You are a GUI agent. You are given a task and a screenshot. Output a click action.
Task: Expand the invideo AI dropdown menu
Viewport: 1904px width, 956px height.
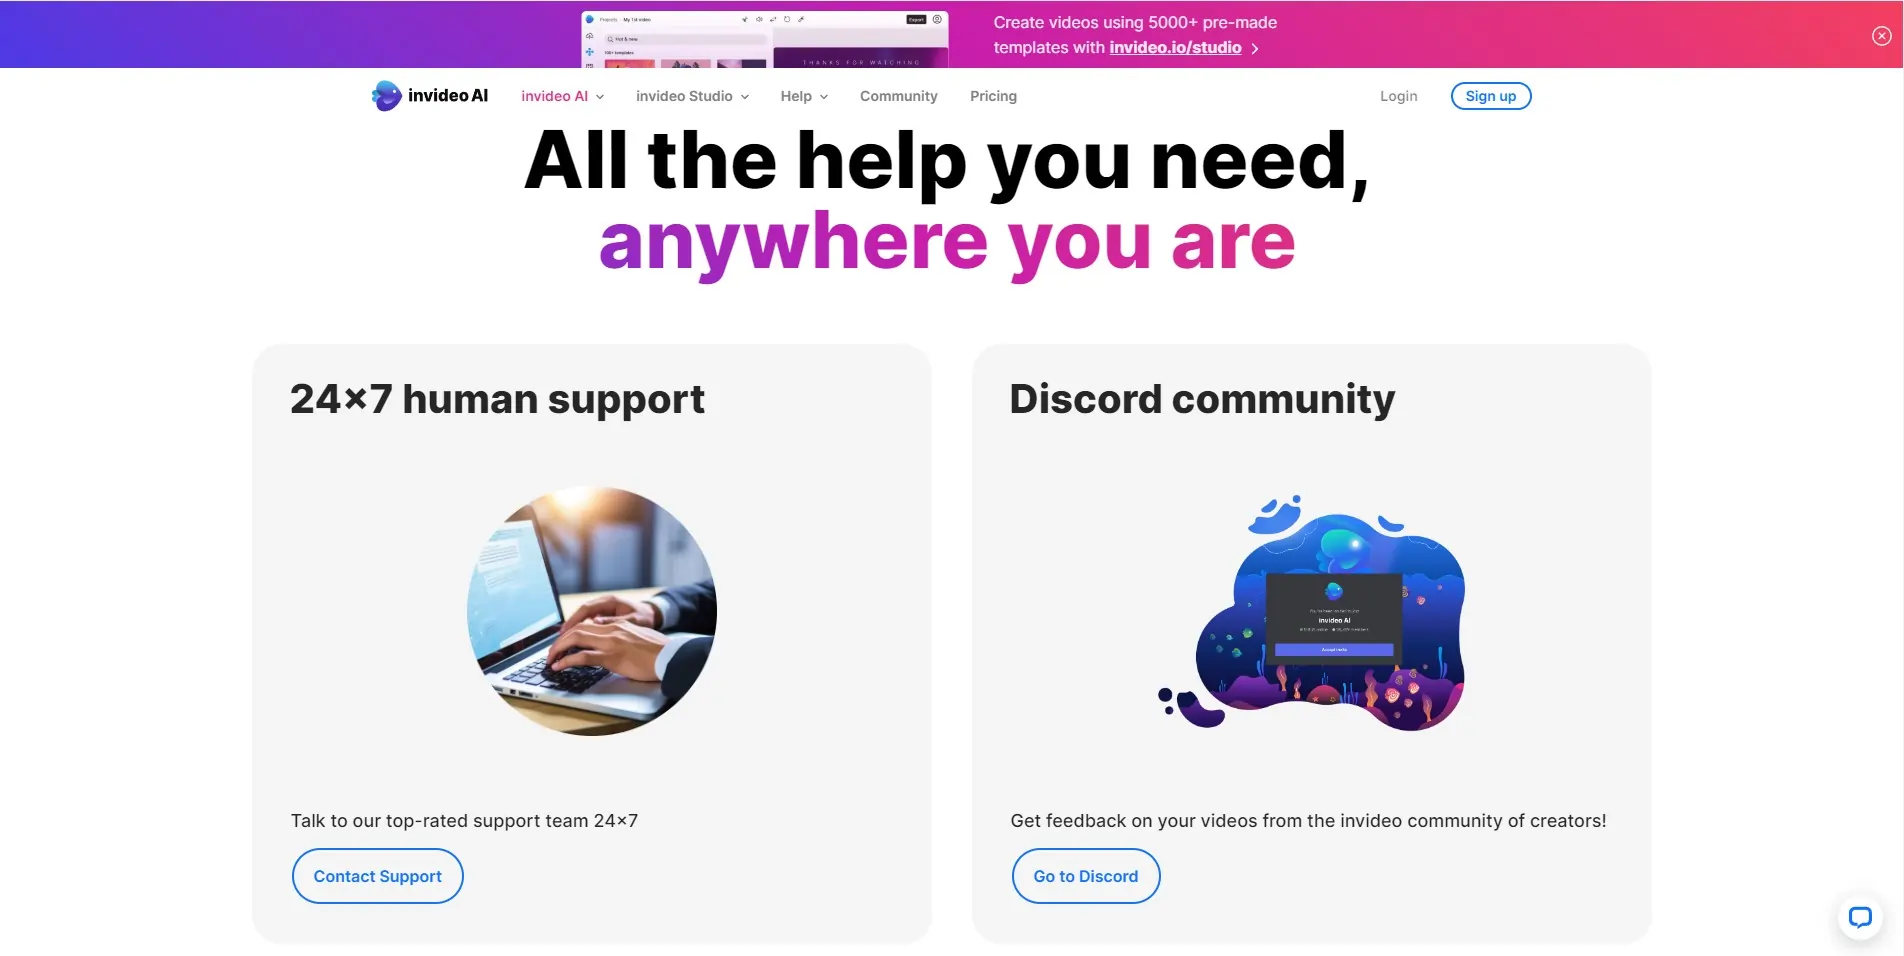click(x=562, y=96)
